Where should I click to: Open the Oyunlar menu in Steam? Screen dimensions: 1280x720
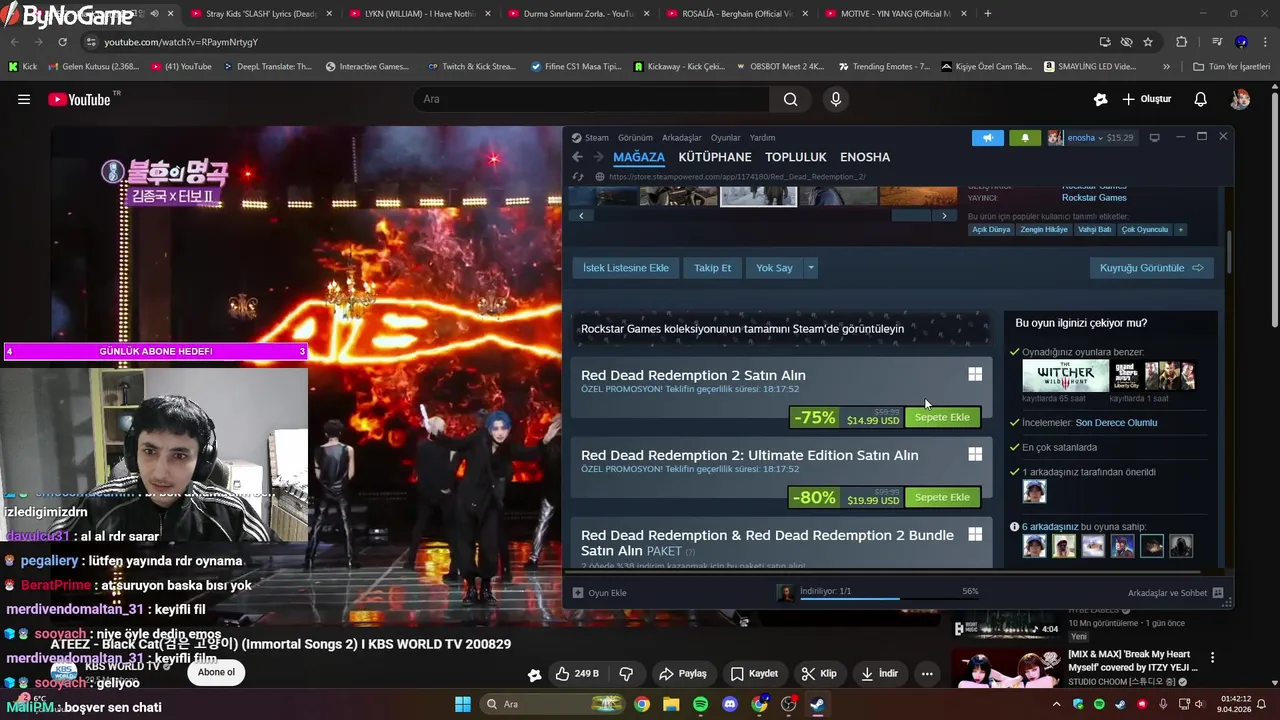point(726,138)
